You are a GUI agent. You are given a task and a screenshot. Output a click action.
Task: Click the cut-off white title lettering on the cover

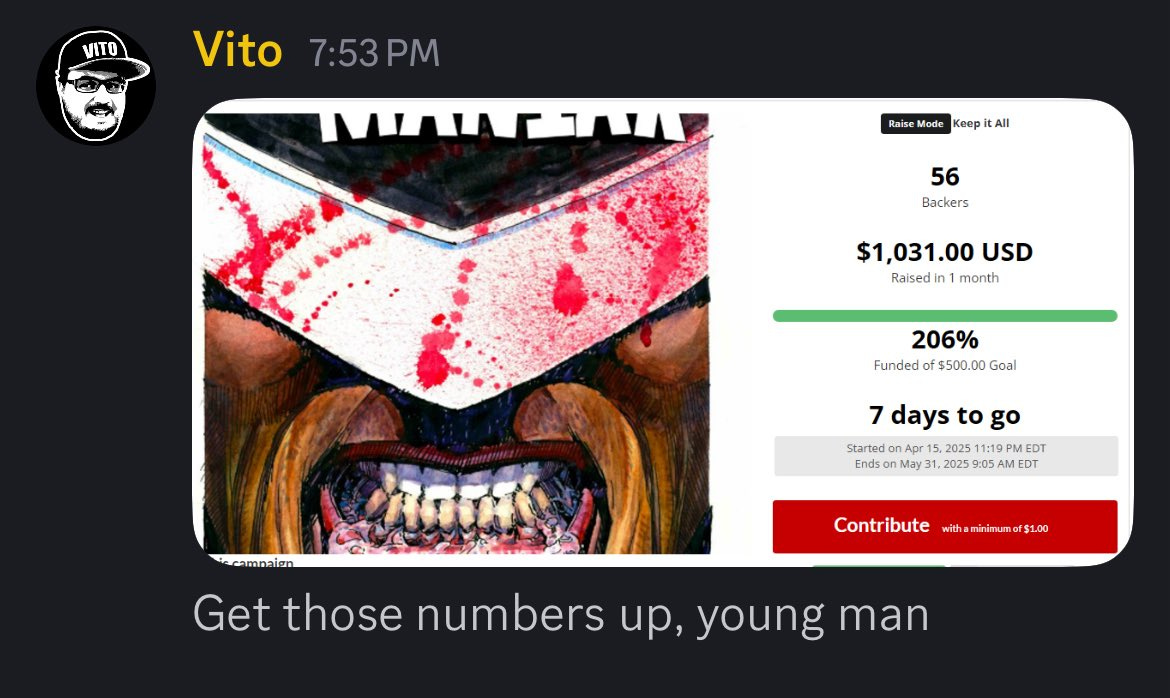click(x=501, y=126)
